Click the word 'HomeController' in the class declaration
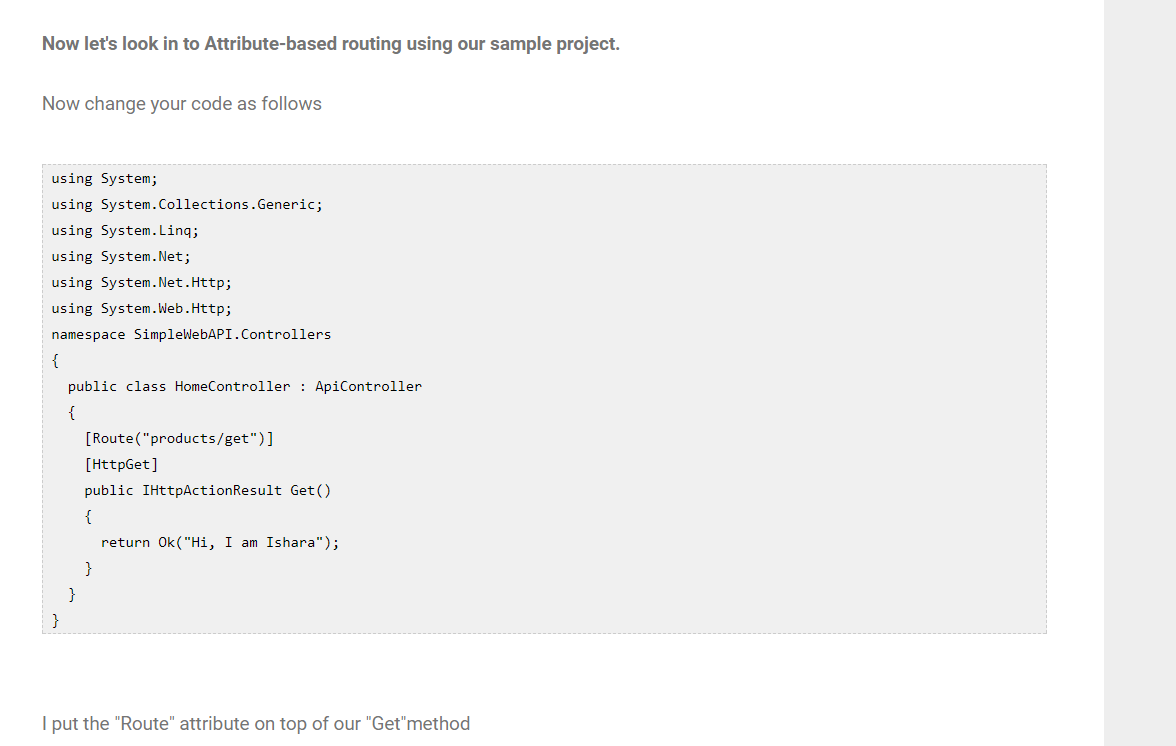The height and width of the screenshot is (746, 1176). (x=232, y=387)
